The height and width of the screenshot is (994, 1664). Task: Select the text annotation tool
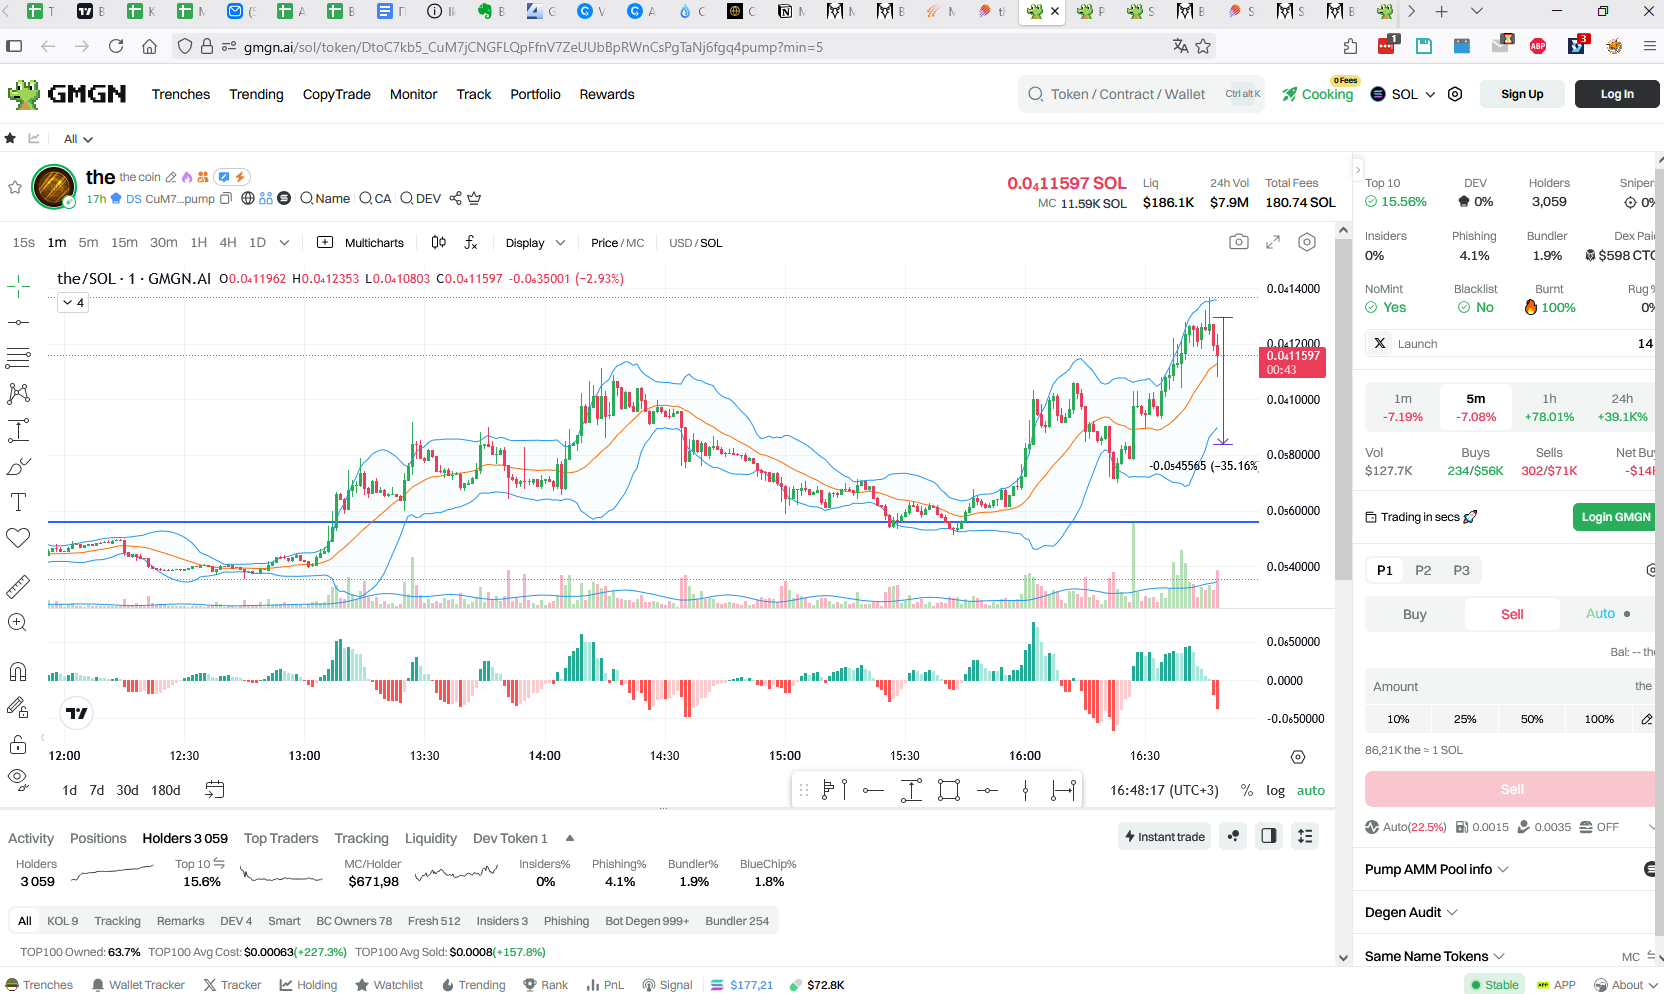[x=18, y=502]
